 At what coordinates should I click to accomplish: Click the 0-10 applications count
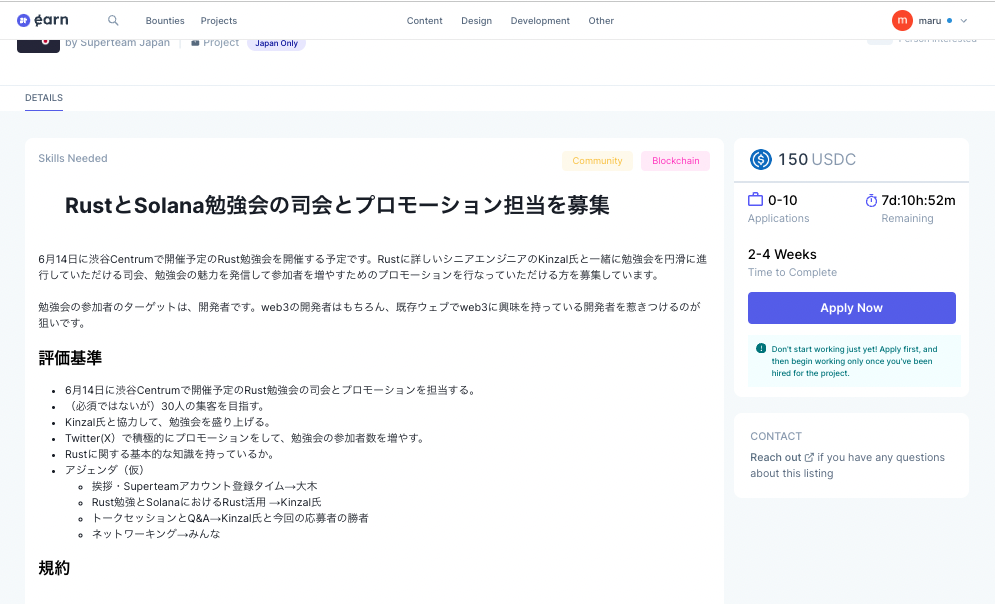click(x=782, y=200)
